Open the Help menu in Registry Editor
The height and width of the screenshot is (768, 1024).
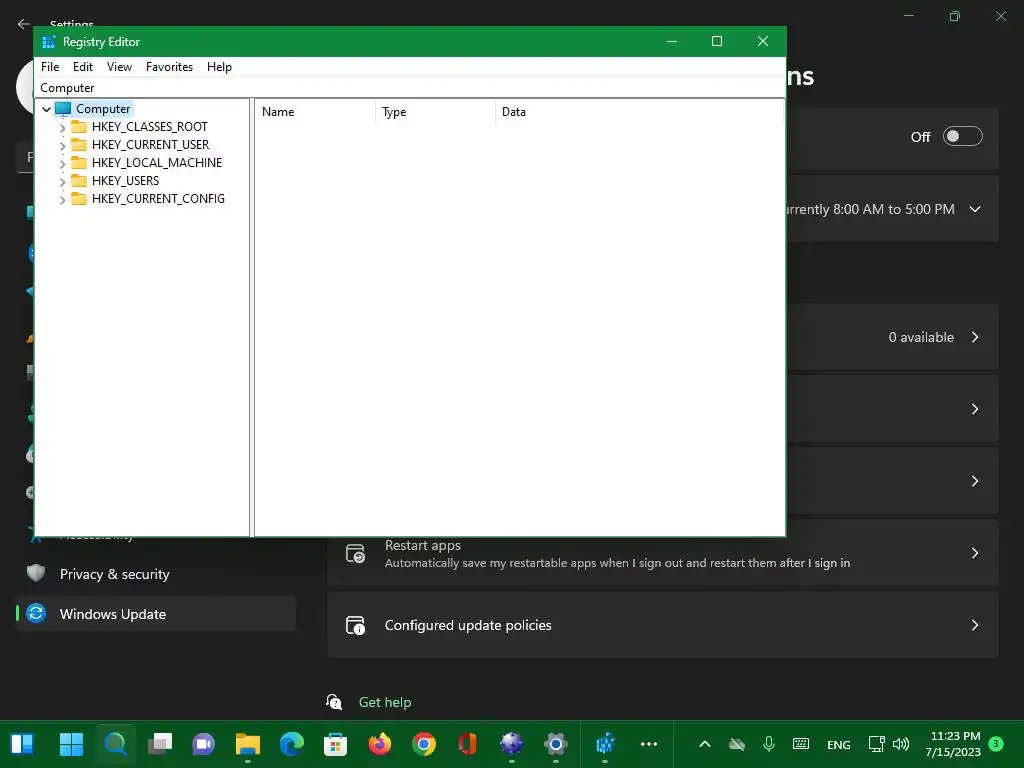pos(219,67)
